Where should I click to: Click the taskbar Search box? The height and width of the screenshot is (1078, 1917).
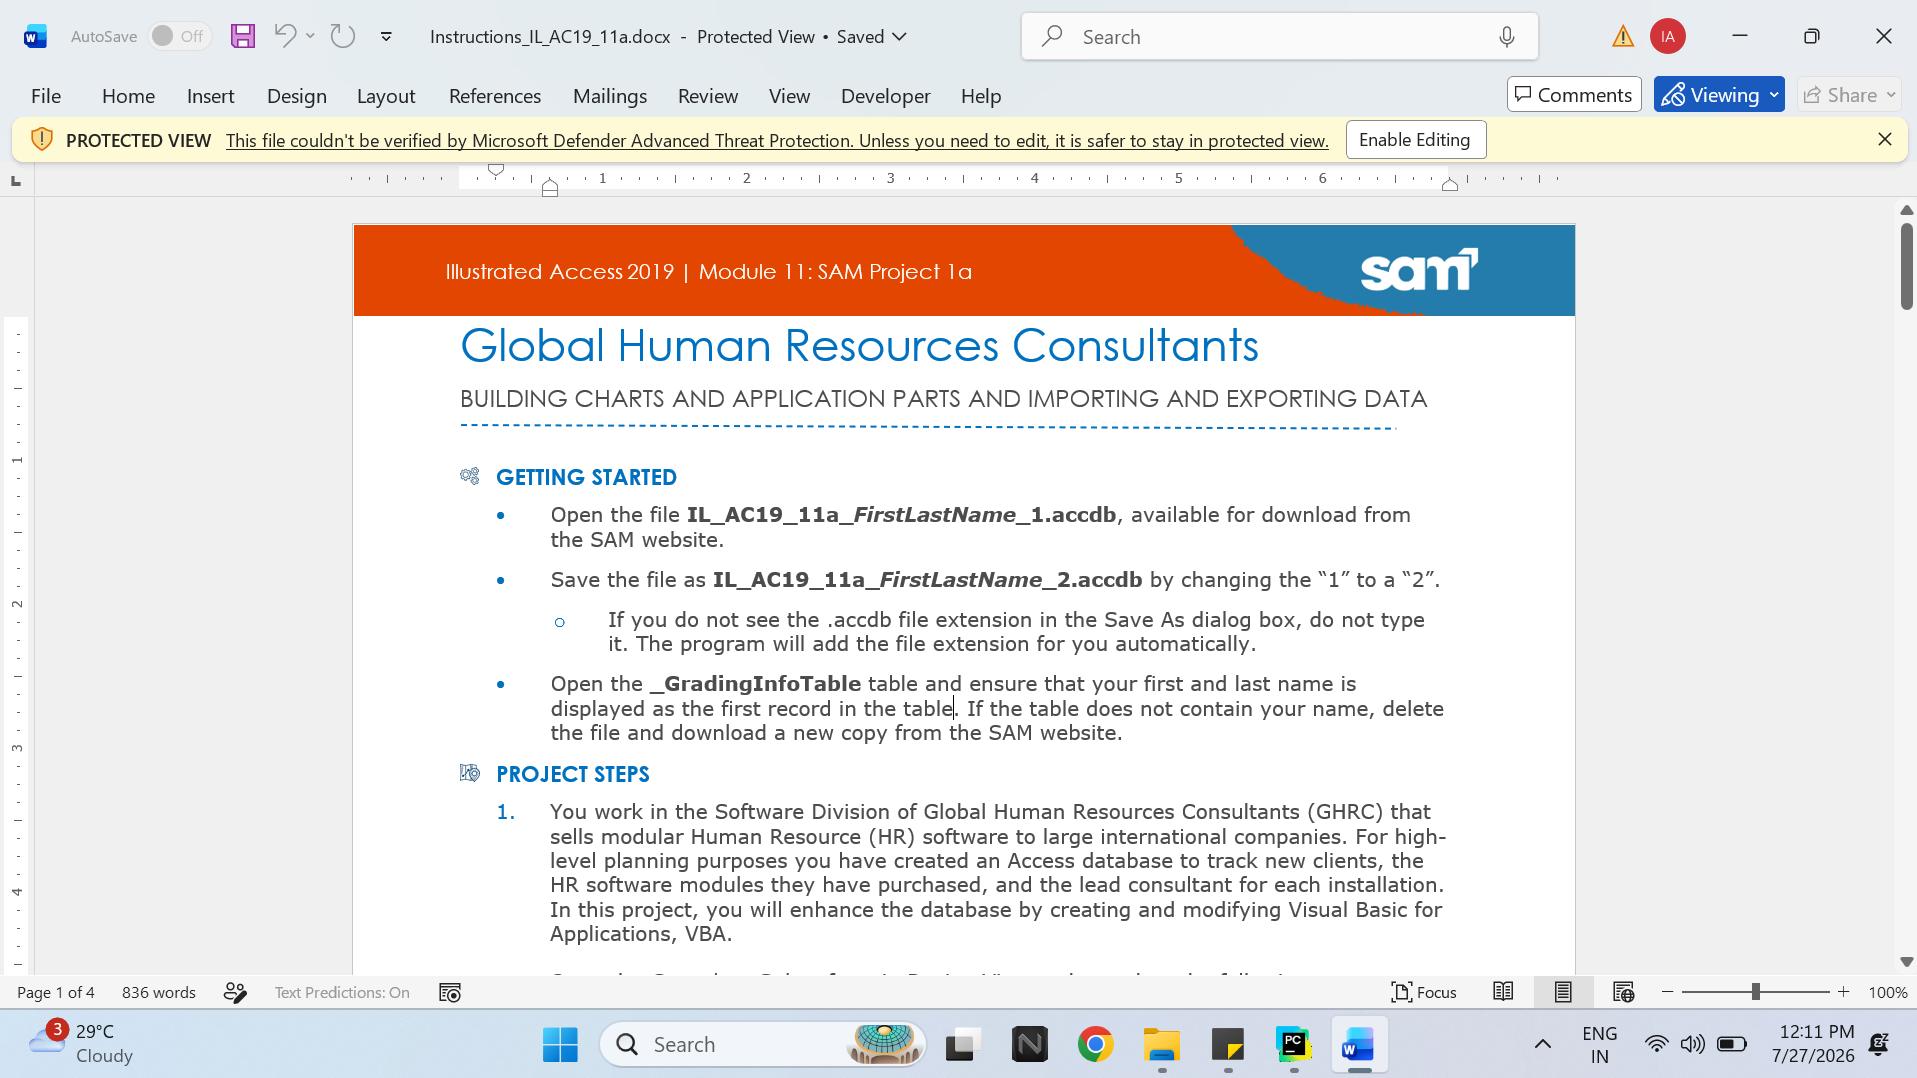(763, 1045)
